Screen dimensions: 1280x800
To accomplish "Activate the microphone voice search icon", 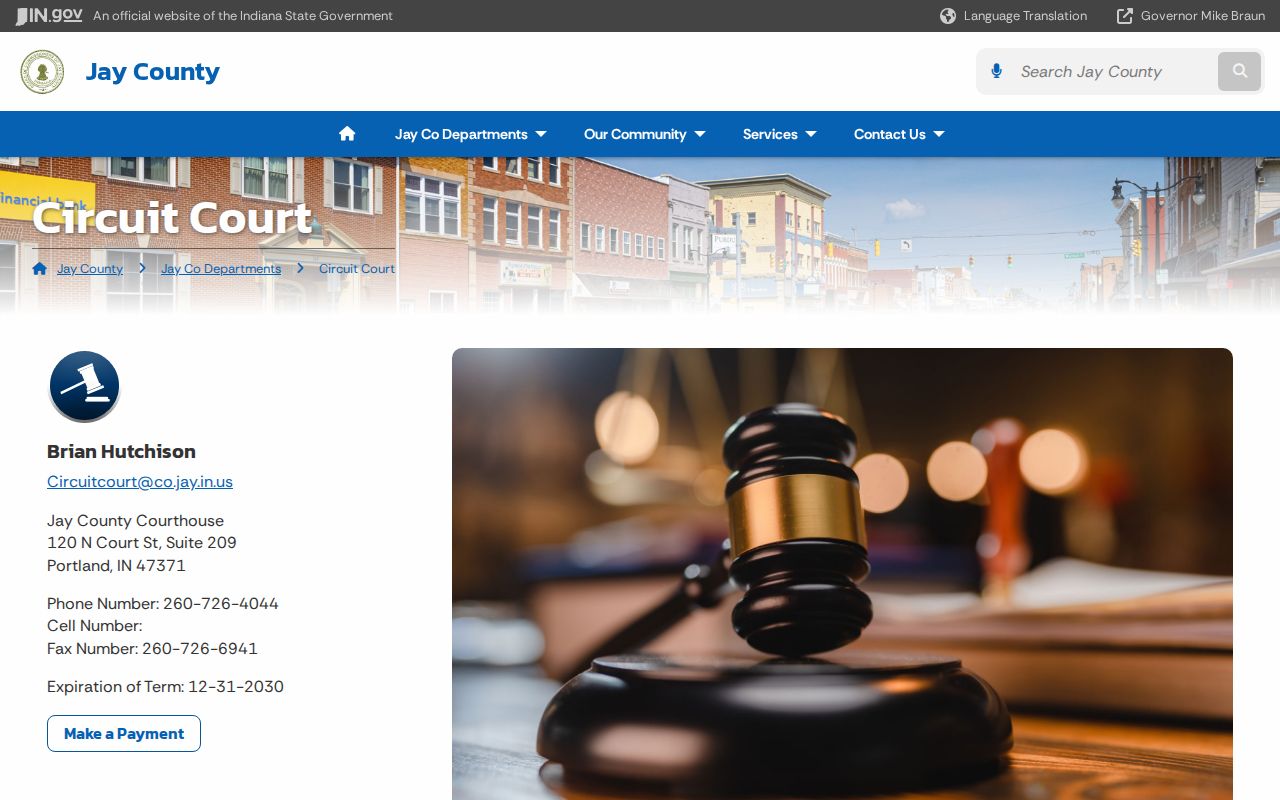I will coord(996,71).
